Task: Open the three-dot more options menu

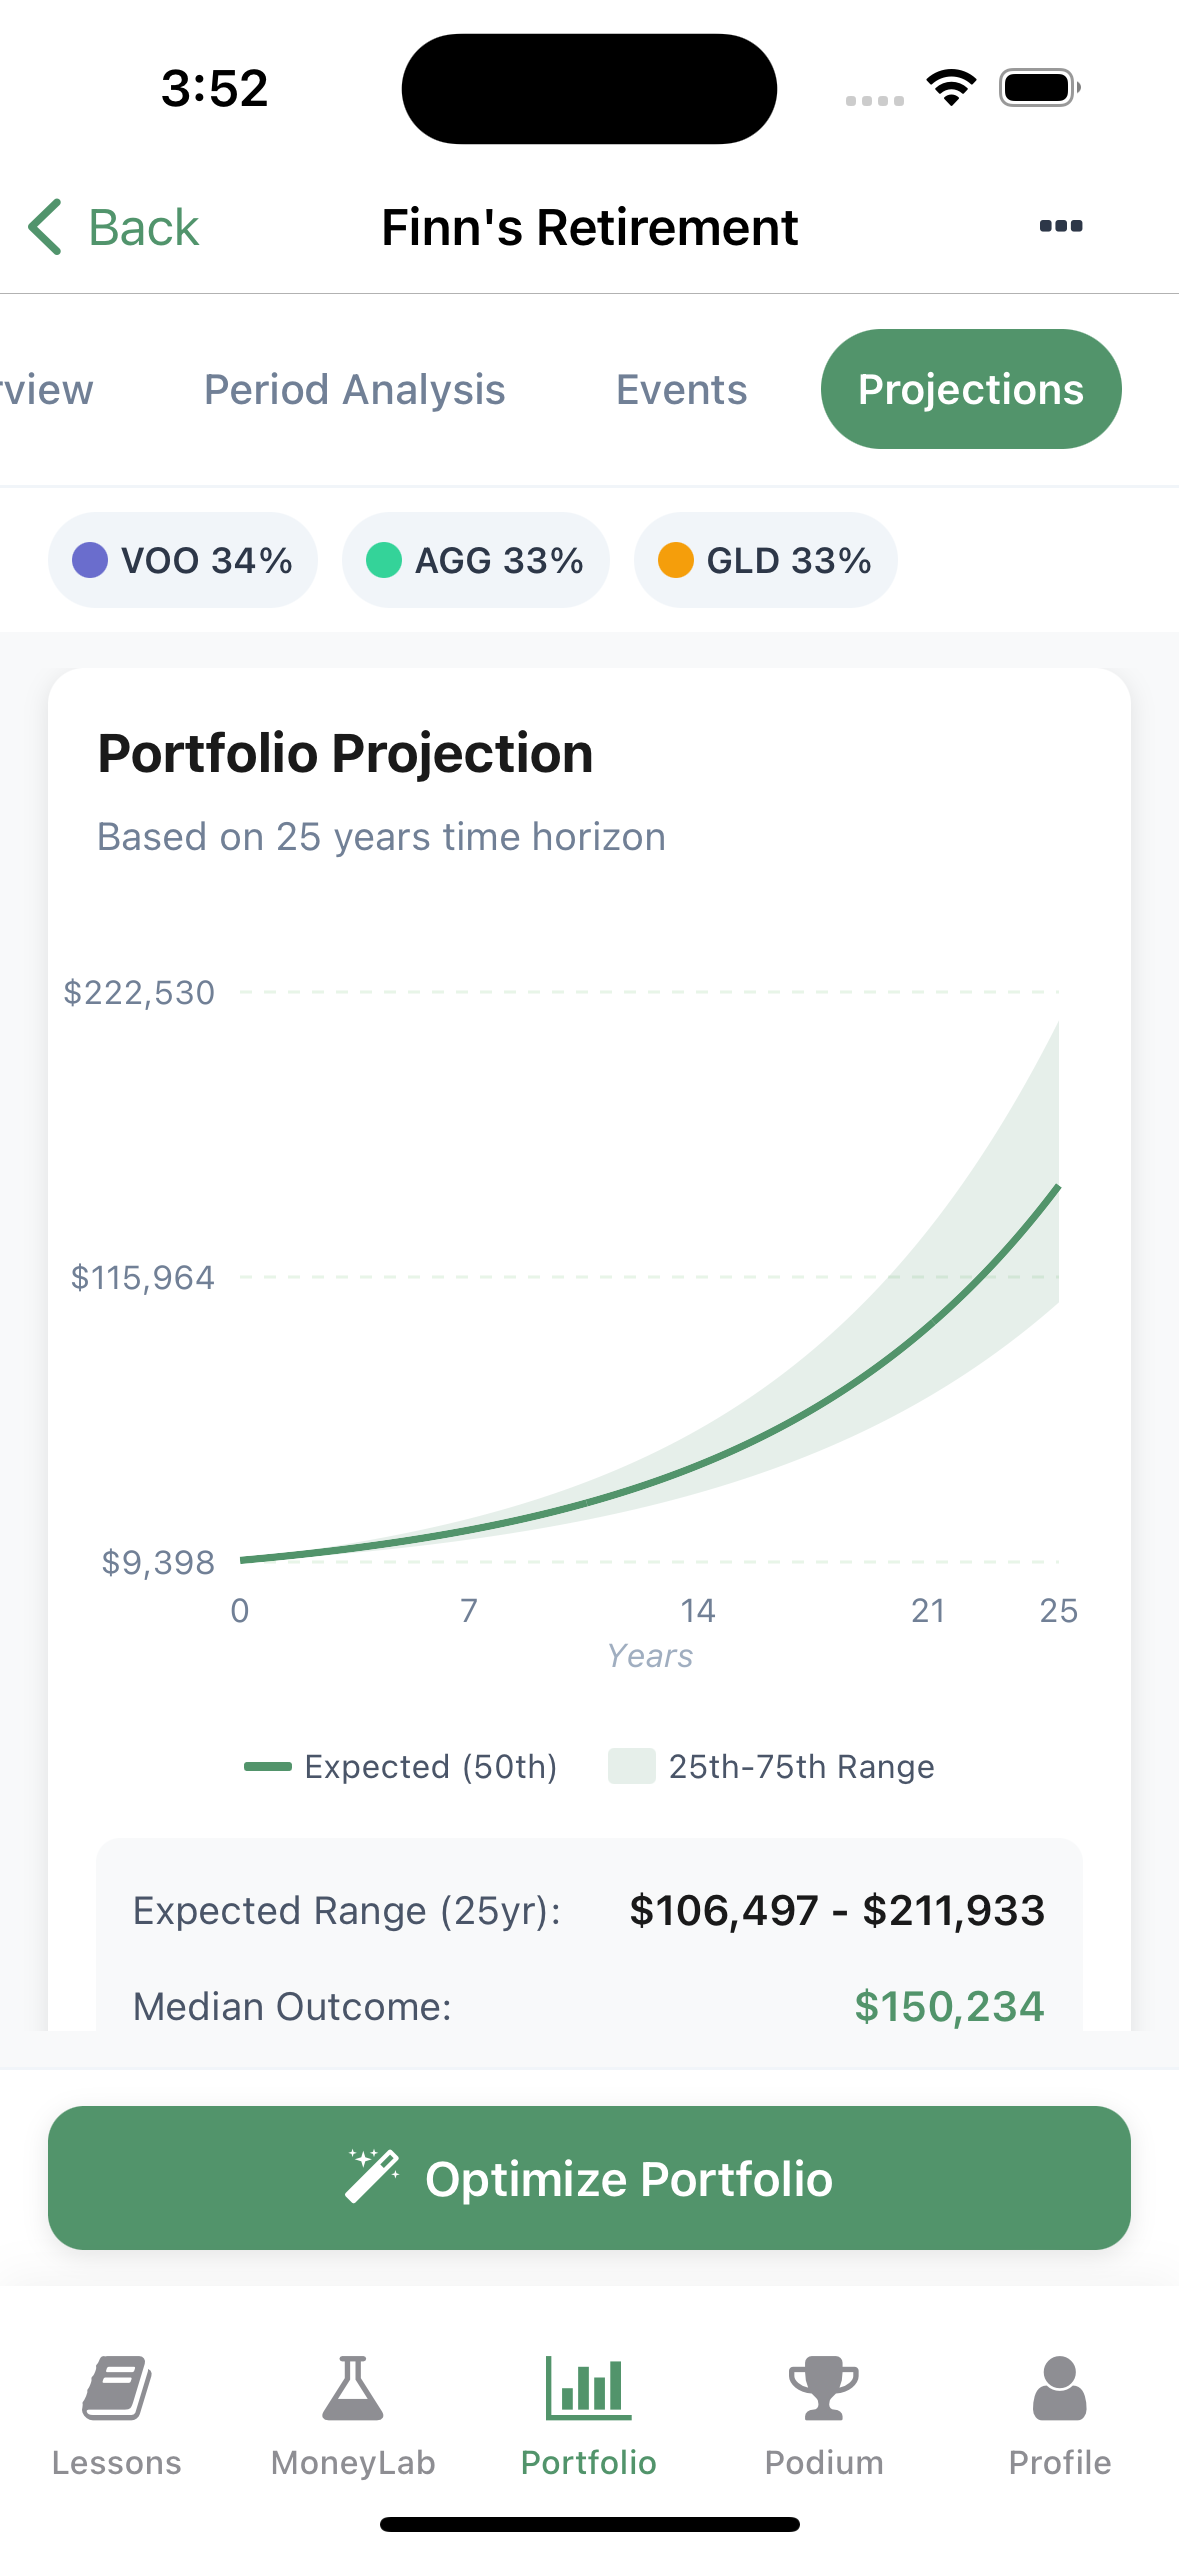Action: pyautogui.click(x=1060, y=226)
